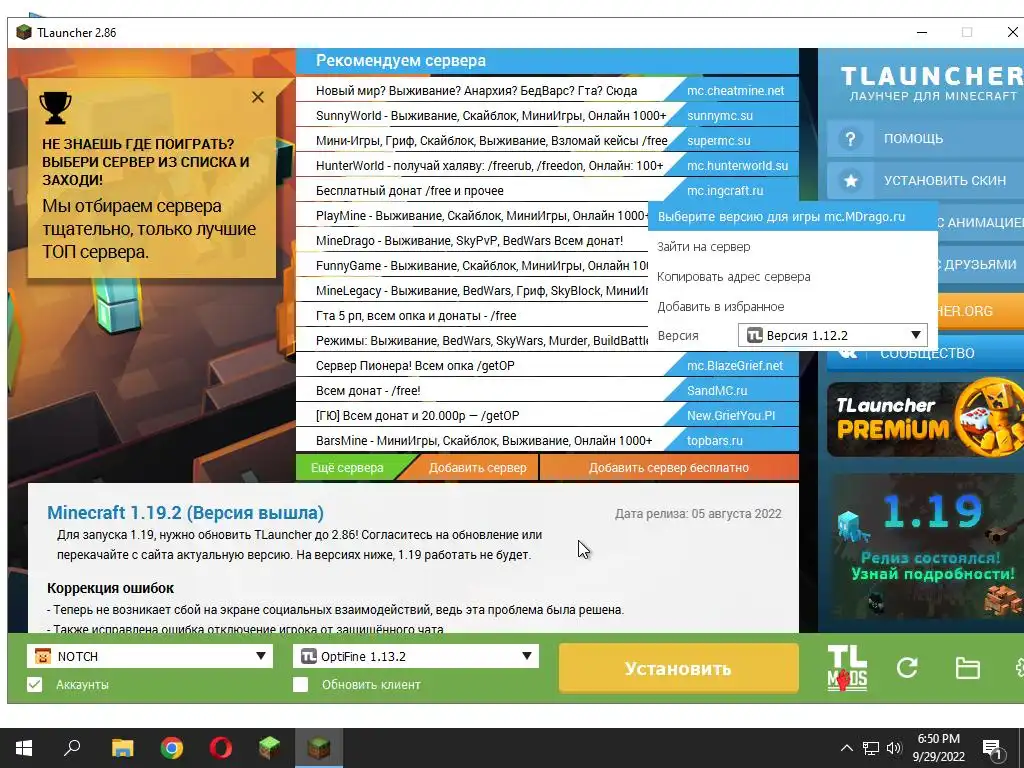Click server address New.GriefYou.Pl
The image size is (1024, 768).
731,415
